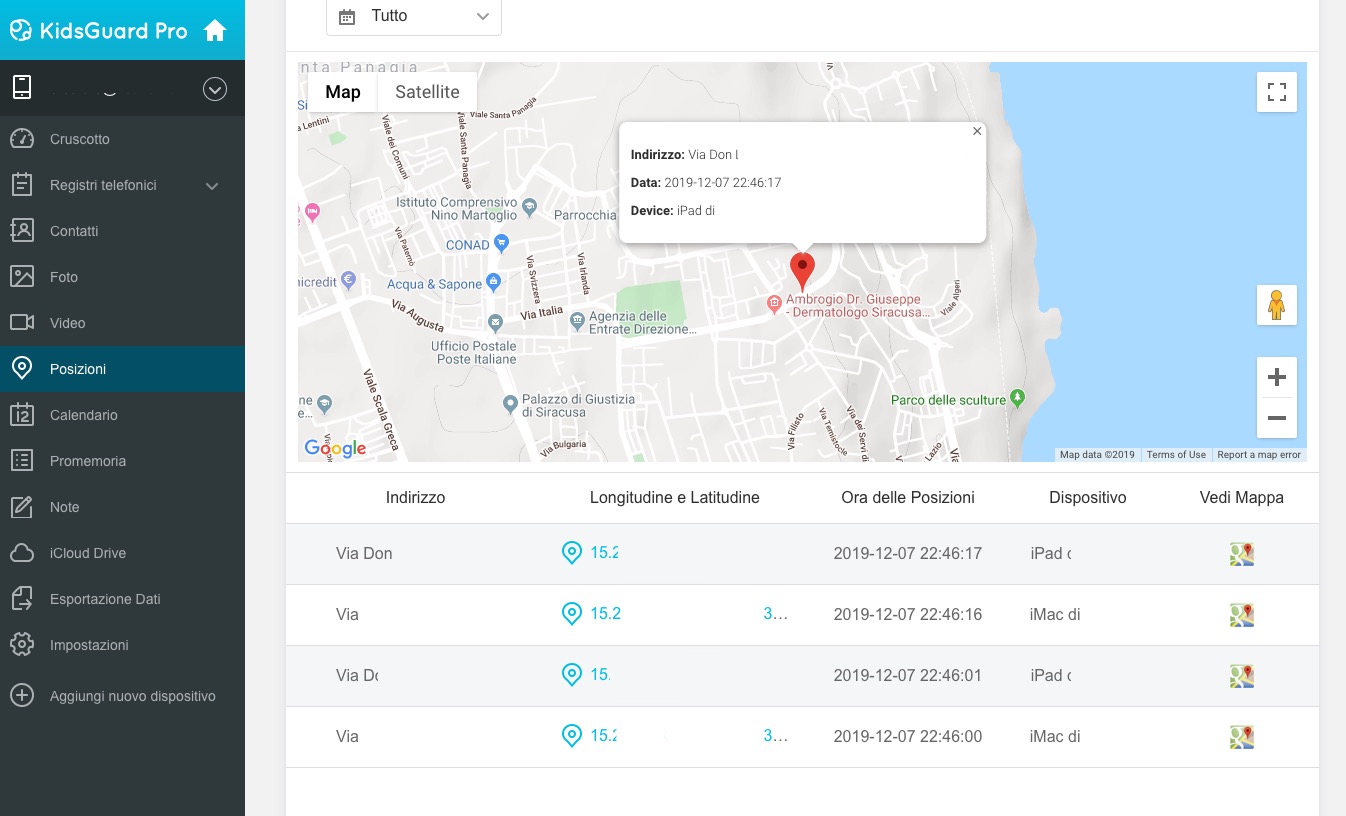
Task: Click the Calendario calendar icon
Action: point(22,415)
